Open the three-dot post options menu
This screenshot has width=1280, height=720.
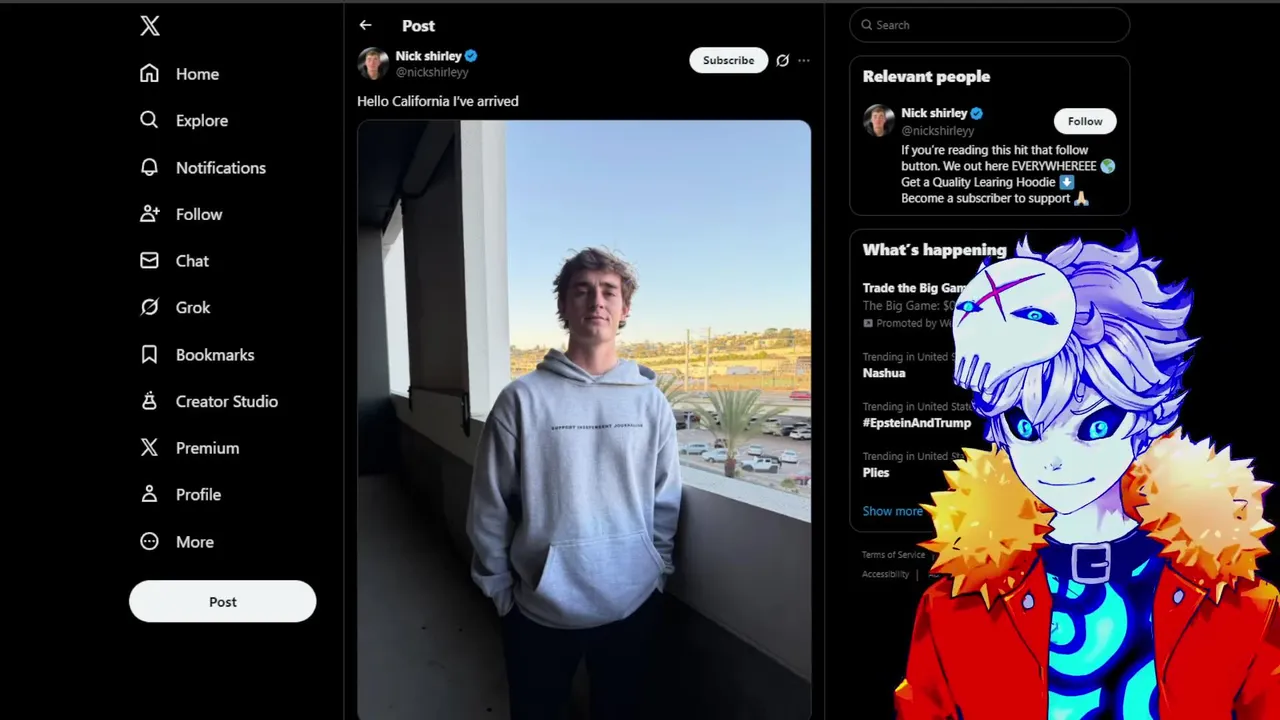point(804,60)
